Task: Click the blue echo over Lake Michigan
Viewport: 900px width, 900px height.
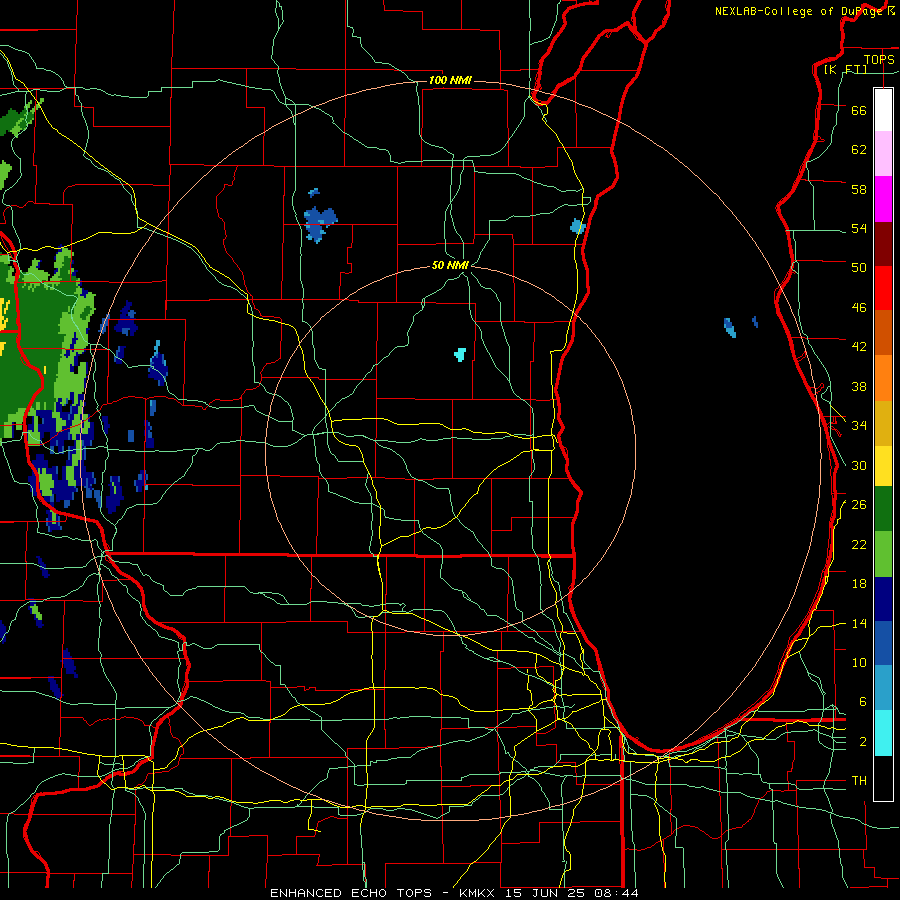Action: tap(730, 327)
